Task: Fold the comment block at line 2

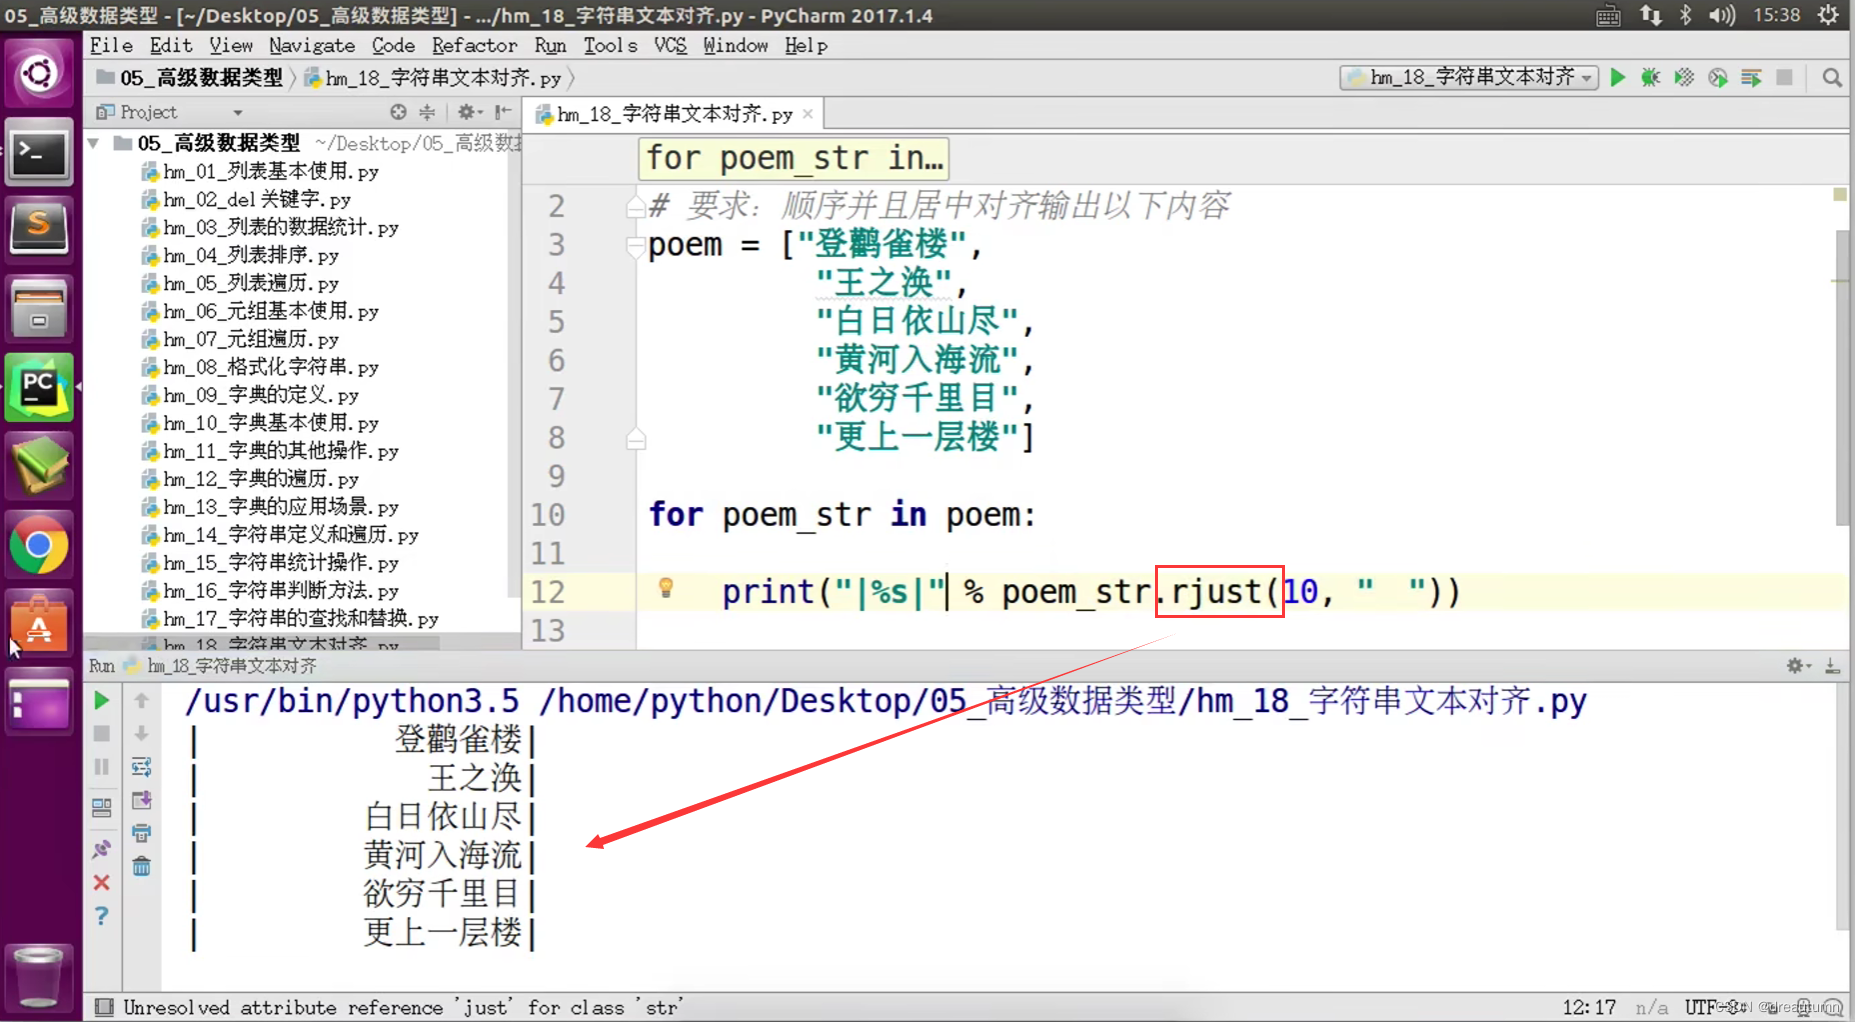Action: click(635, 207)
